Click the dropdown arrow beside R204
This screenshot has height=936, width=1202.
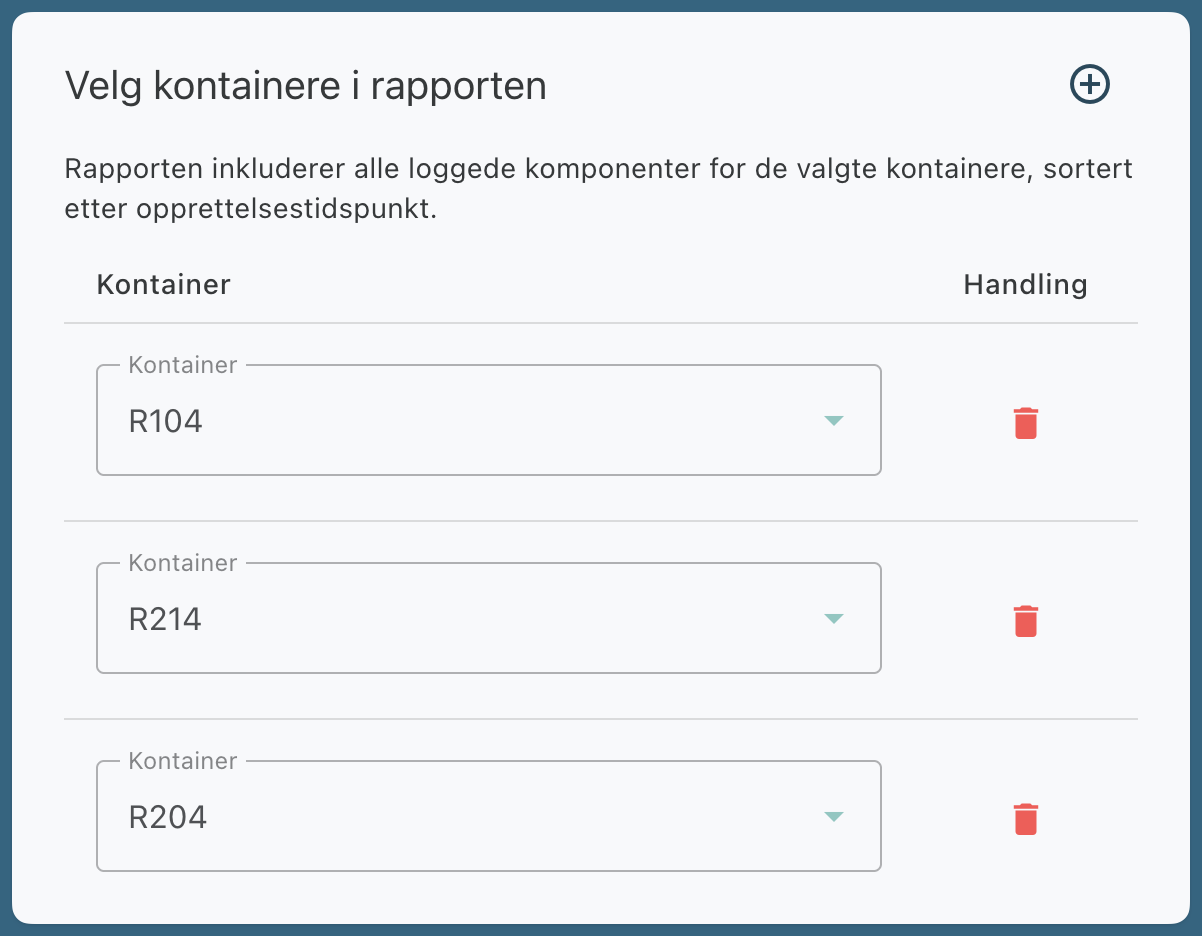point(834,817)
